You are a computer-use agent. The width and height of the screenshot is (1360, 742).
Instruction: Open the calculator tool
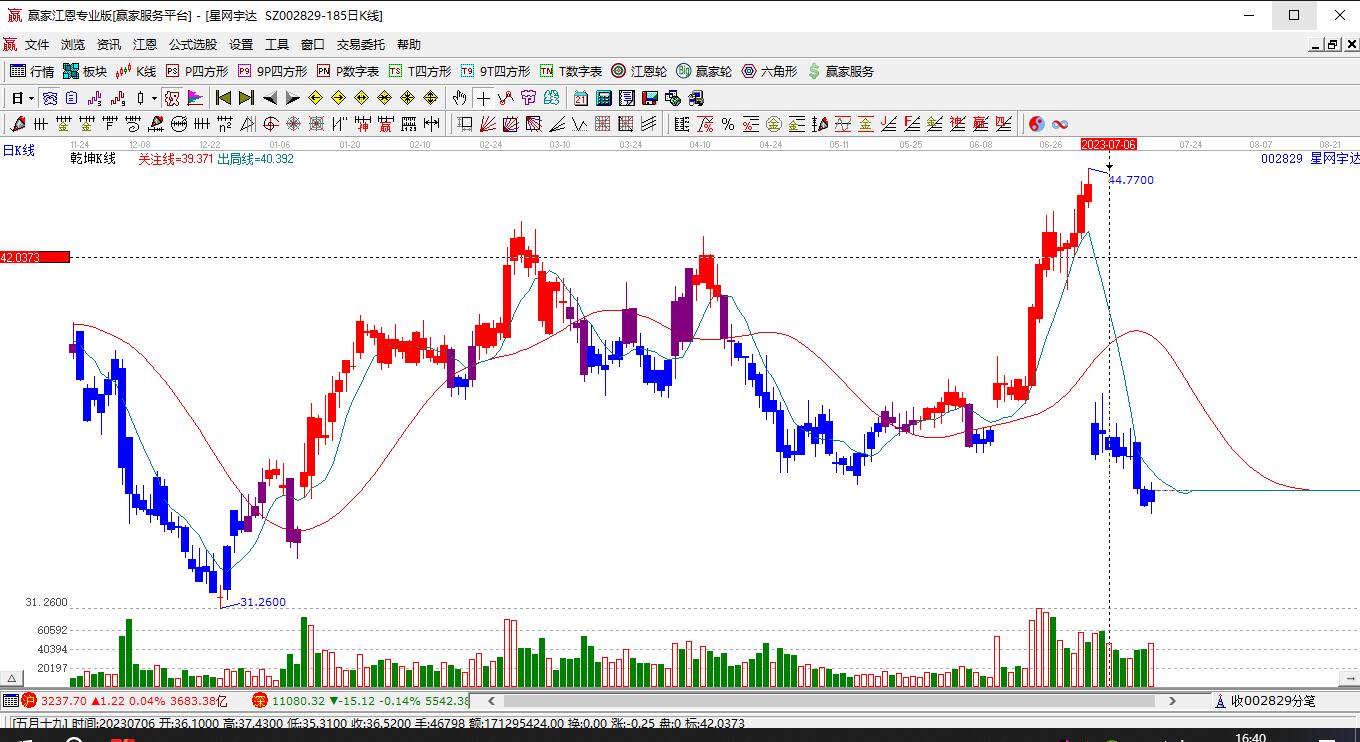coord(604,98)
